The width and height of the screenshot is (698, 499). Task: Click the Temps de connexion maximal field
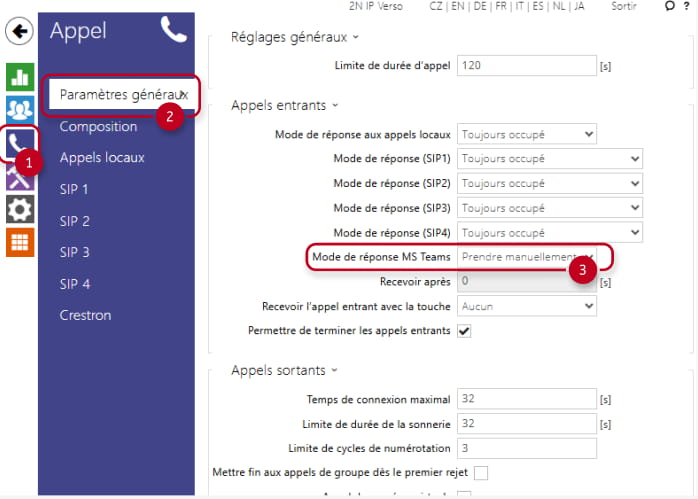tap(527, 399)
